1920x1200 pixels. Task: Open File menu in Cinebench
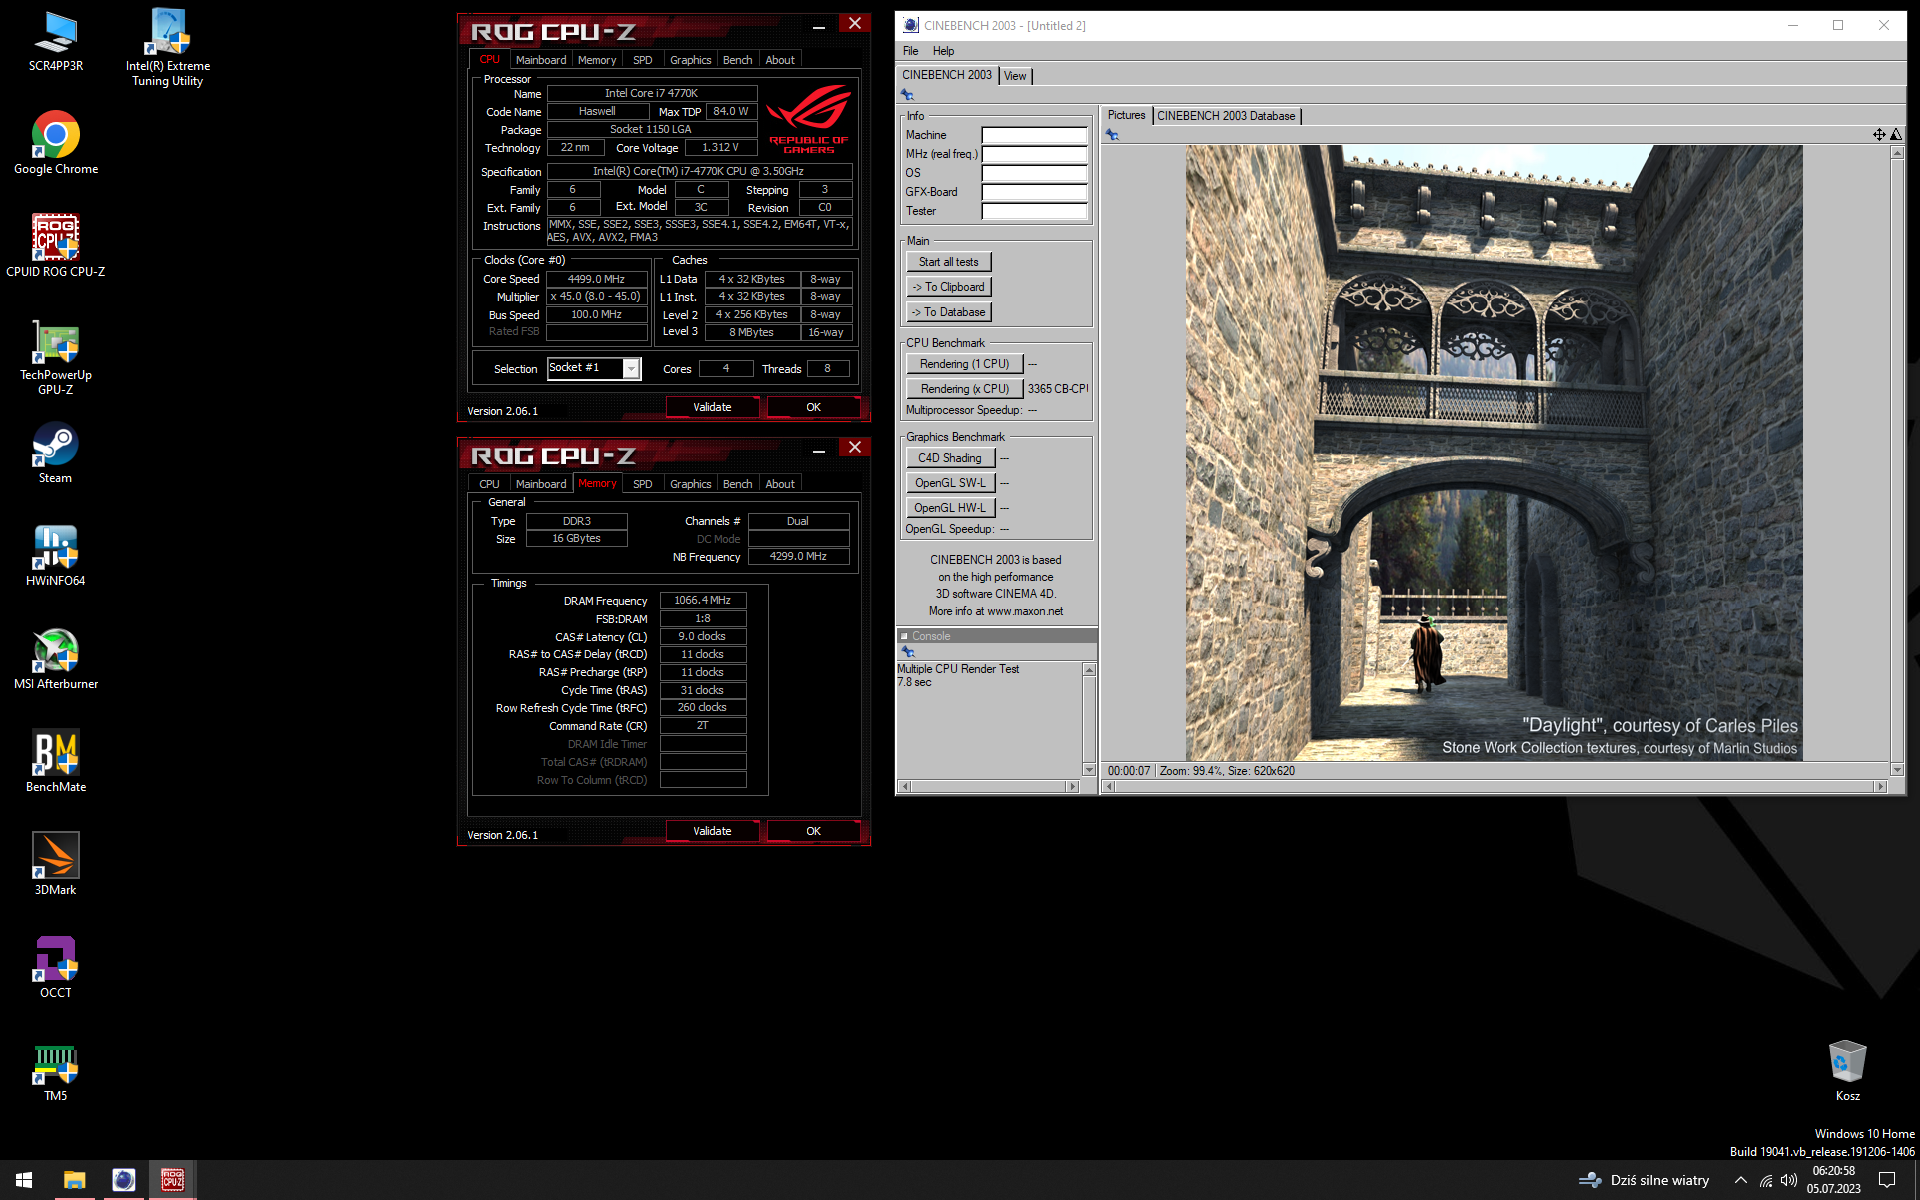point(910,51)
